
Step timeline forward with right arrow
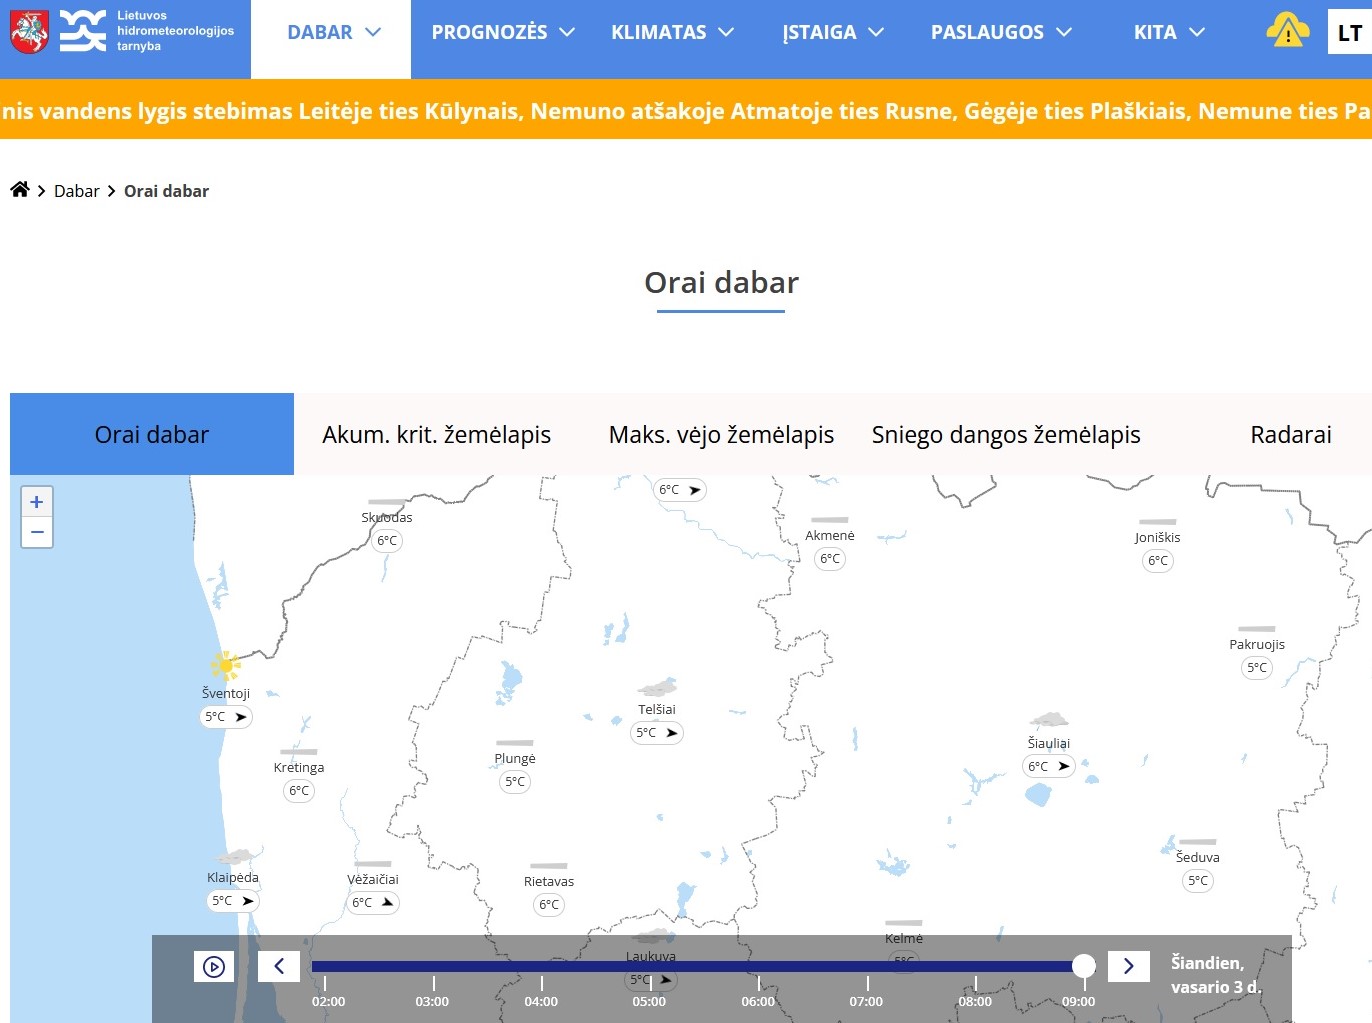(1129, 966)
